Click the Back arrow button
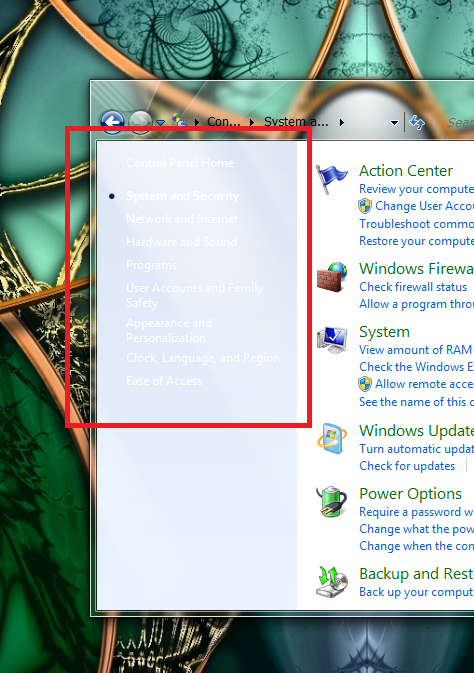 [112, 122]
